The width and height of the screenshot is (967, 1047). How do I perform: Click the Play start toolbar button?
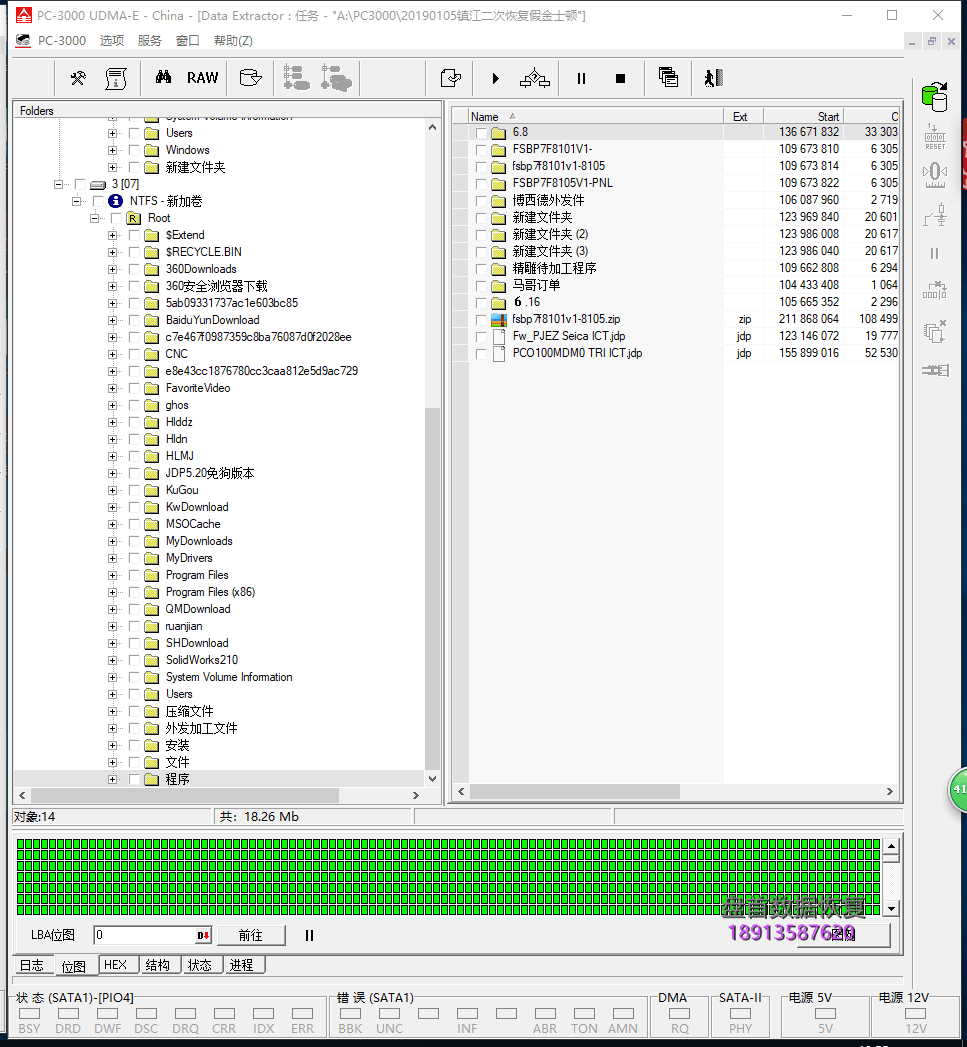pos(496,78)
